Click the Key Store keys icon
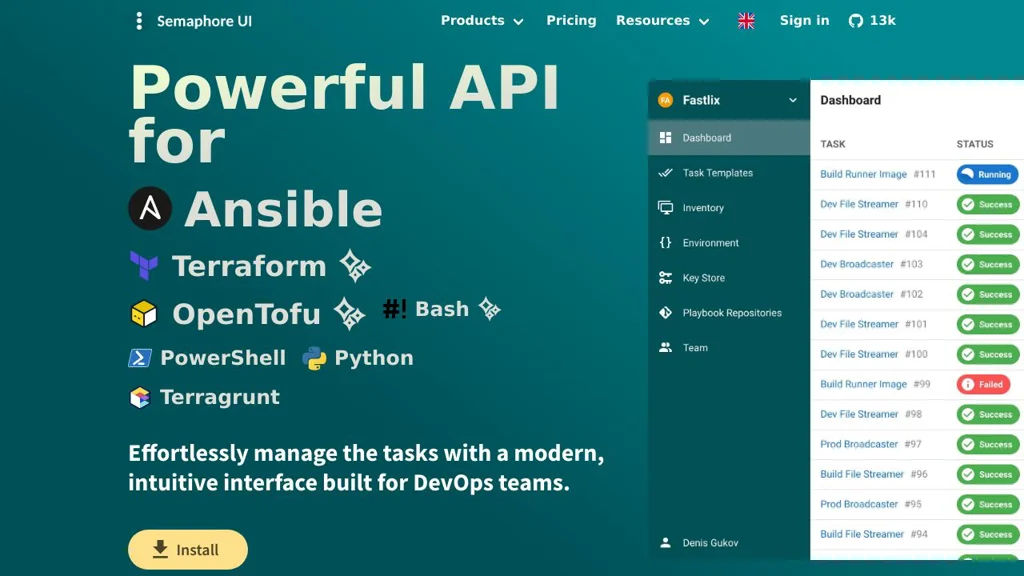The image size is (1024, 576). coord(665,278)
